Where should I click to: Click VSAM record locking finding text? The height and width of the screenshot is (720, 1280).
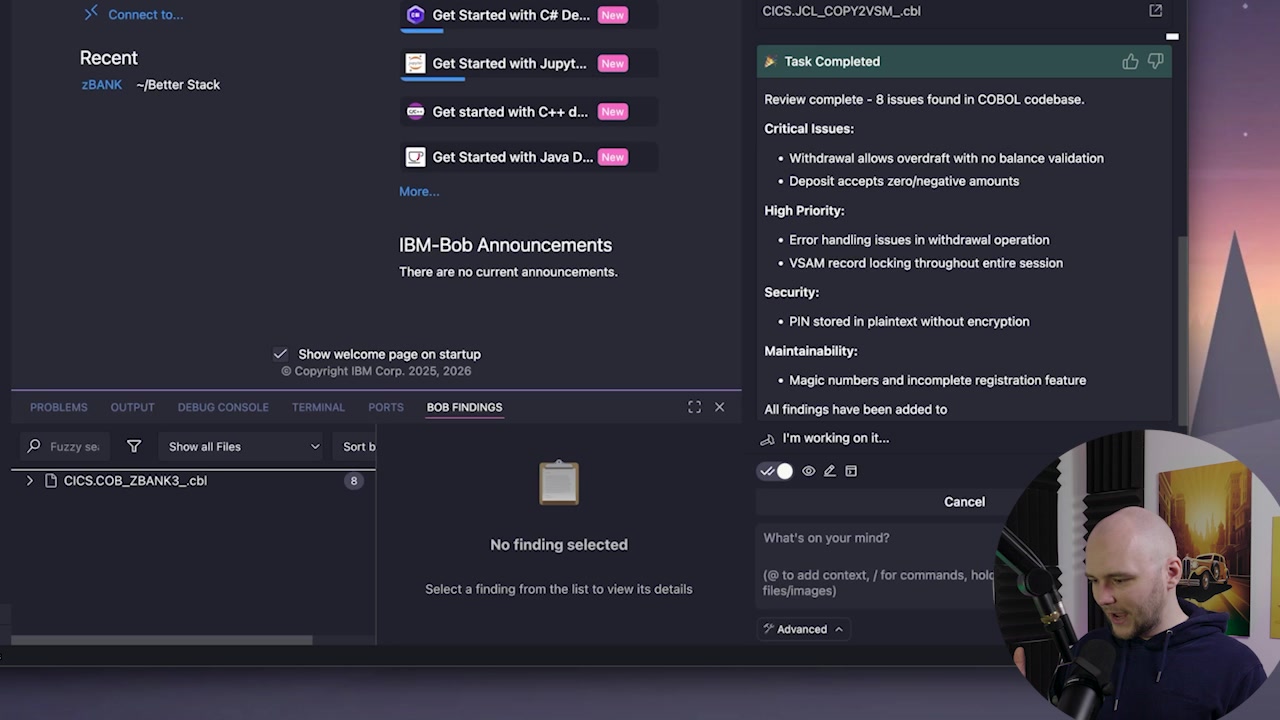click(926, 263)
